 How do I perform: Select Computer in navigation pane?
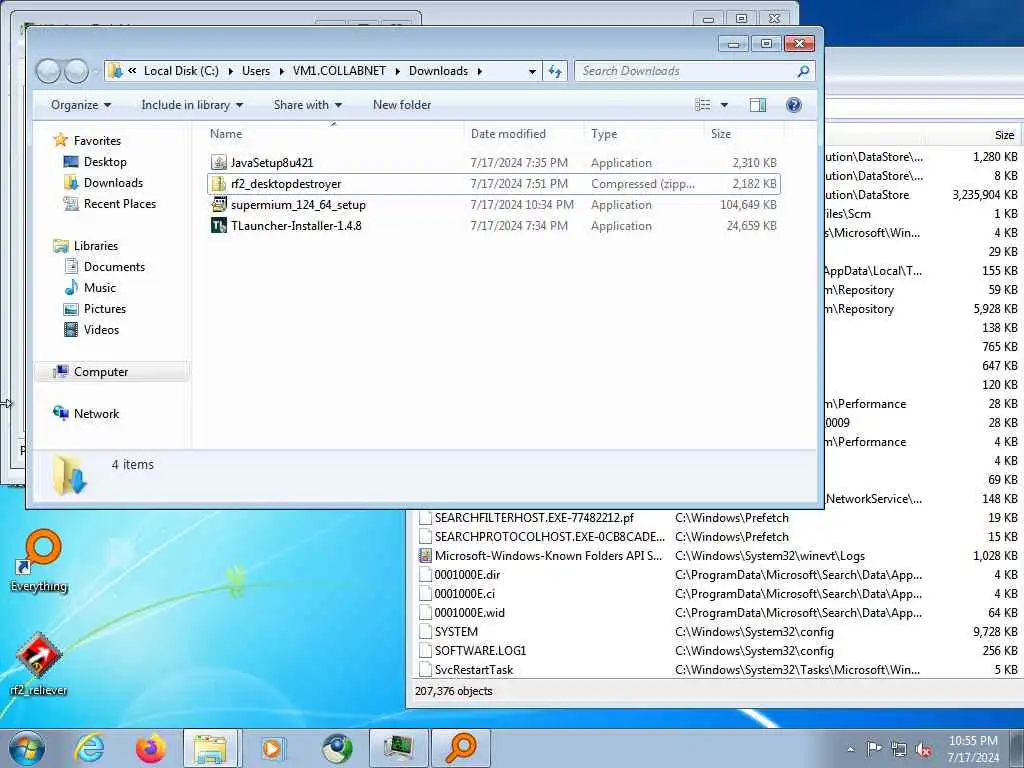point(101,372)
